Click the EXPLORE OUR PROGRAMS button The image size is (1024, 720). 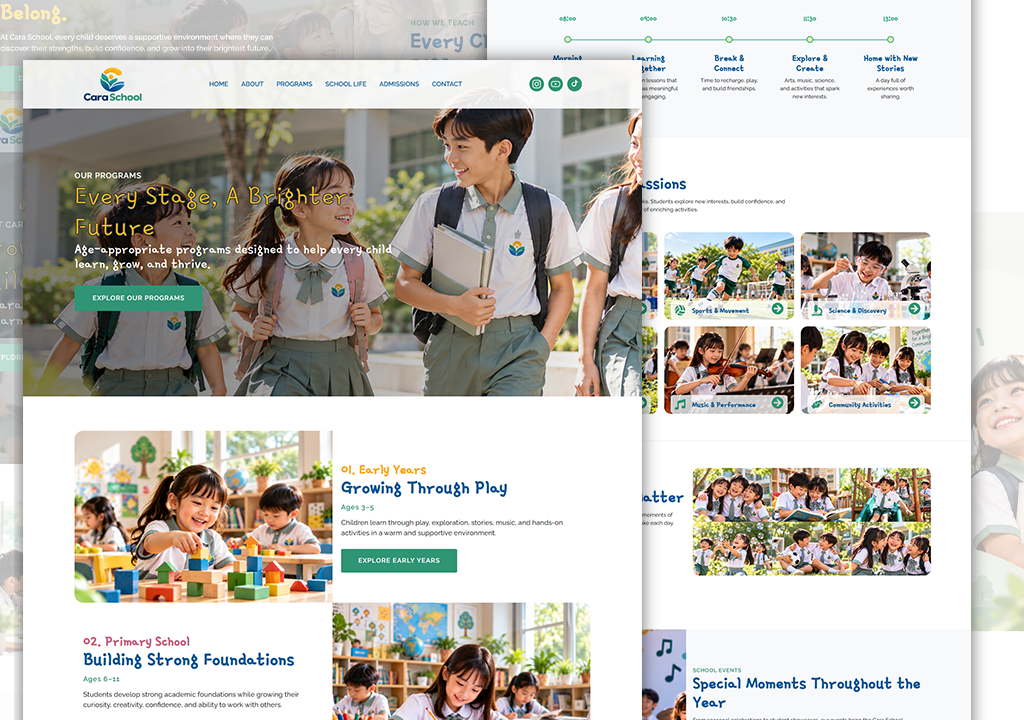click(138, 298)
